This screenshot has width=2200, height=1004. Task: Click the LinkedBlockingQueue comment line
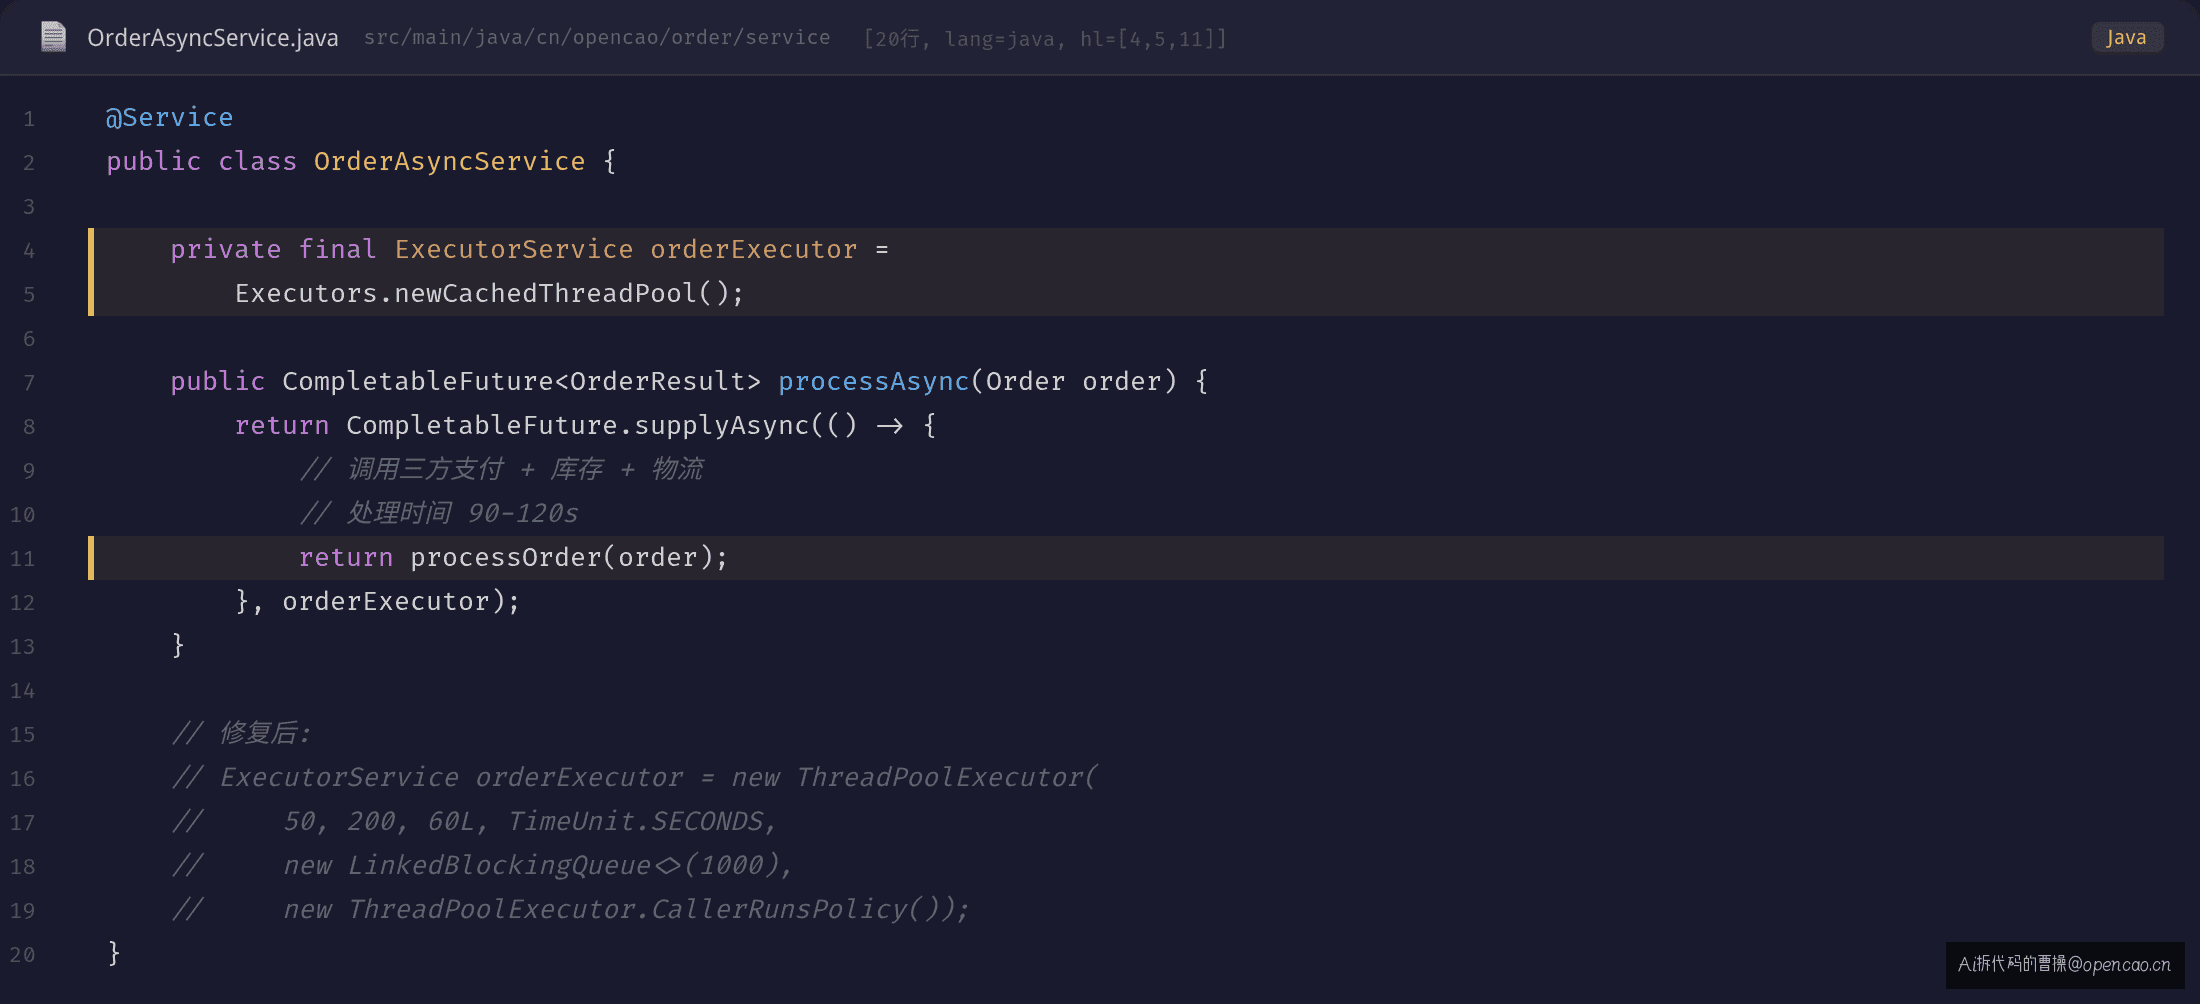pyautogui.click(x=482, y=866)
